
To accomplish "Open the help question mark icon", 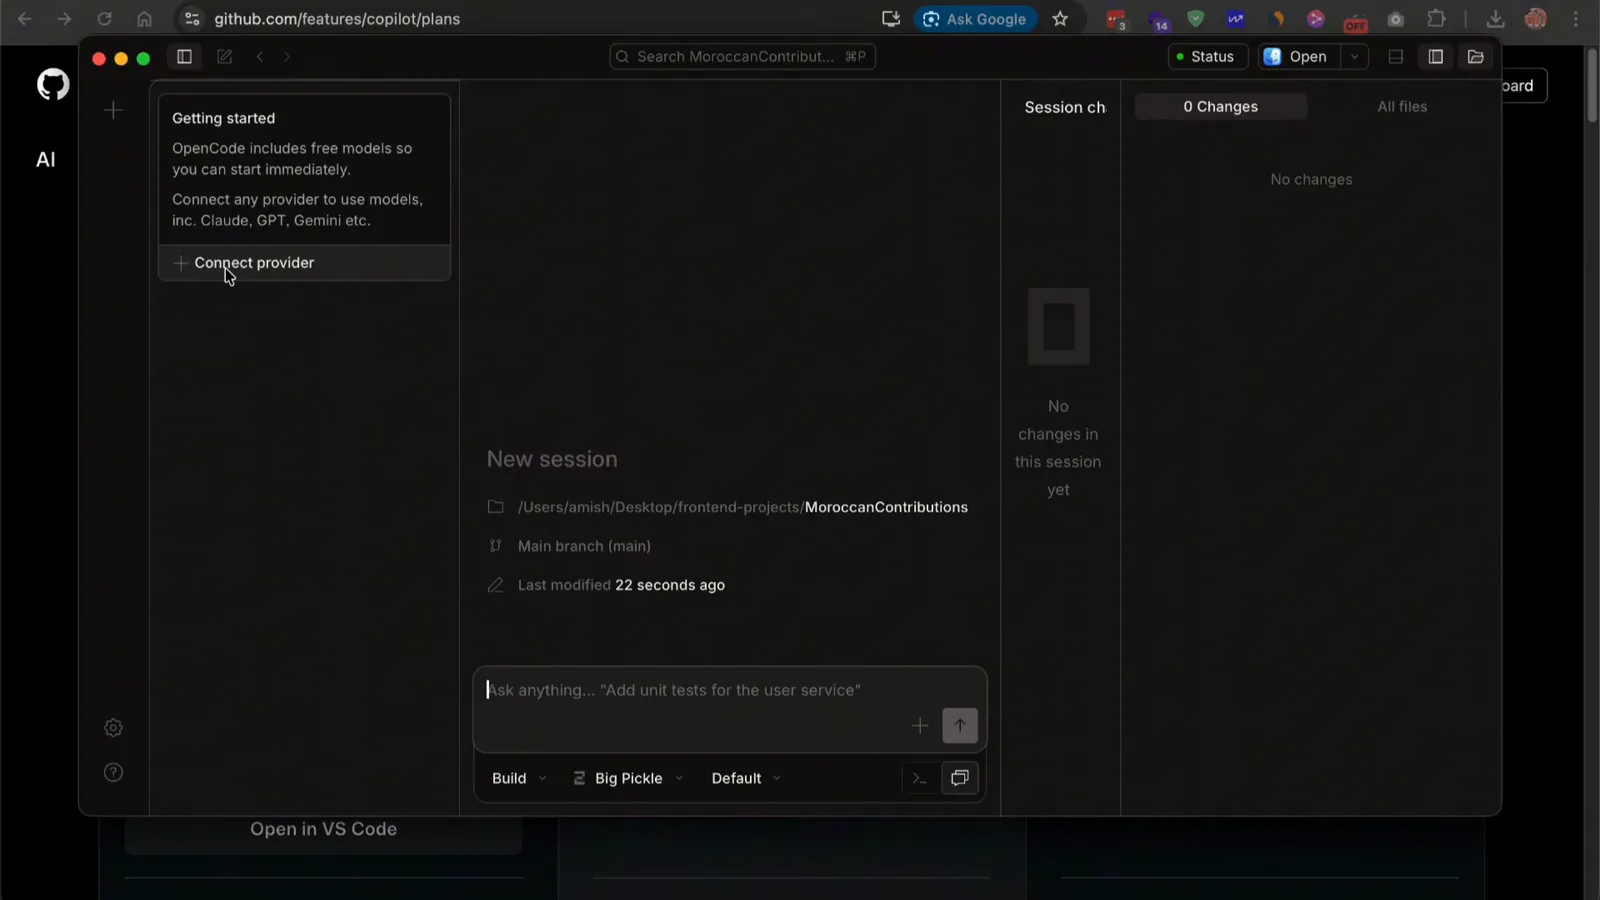I will pos(113,772).
